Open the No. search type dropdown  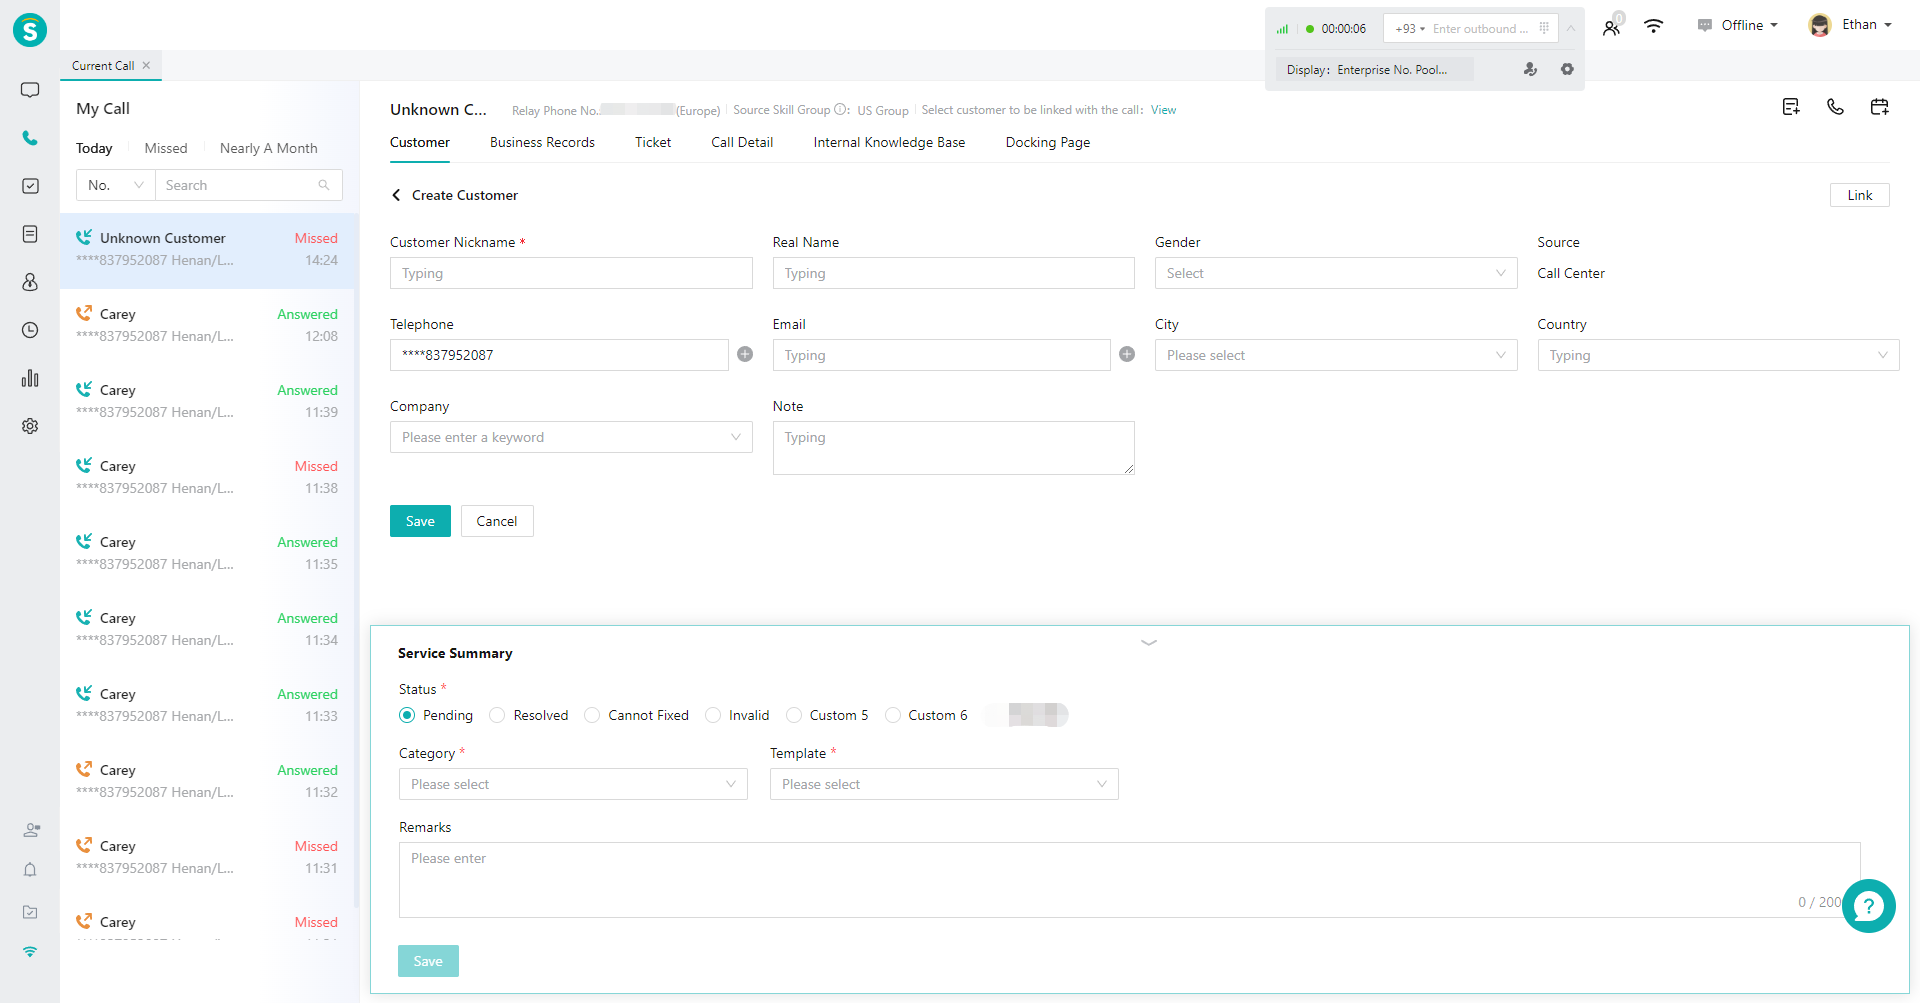[x=116, y=185]
